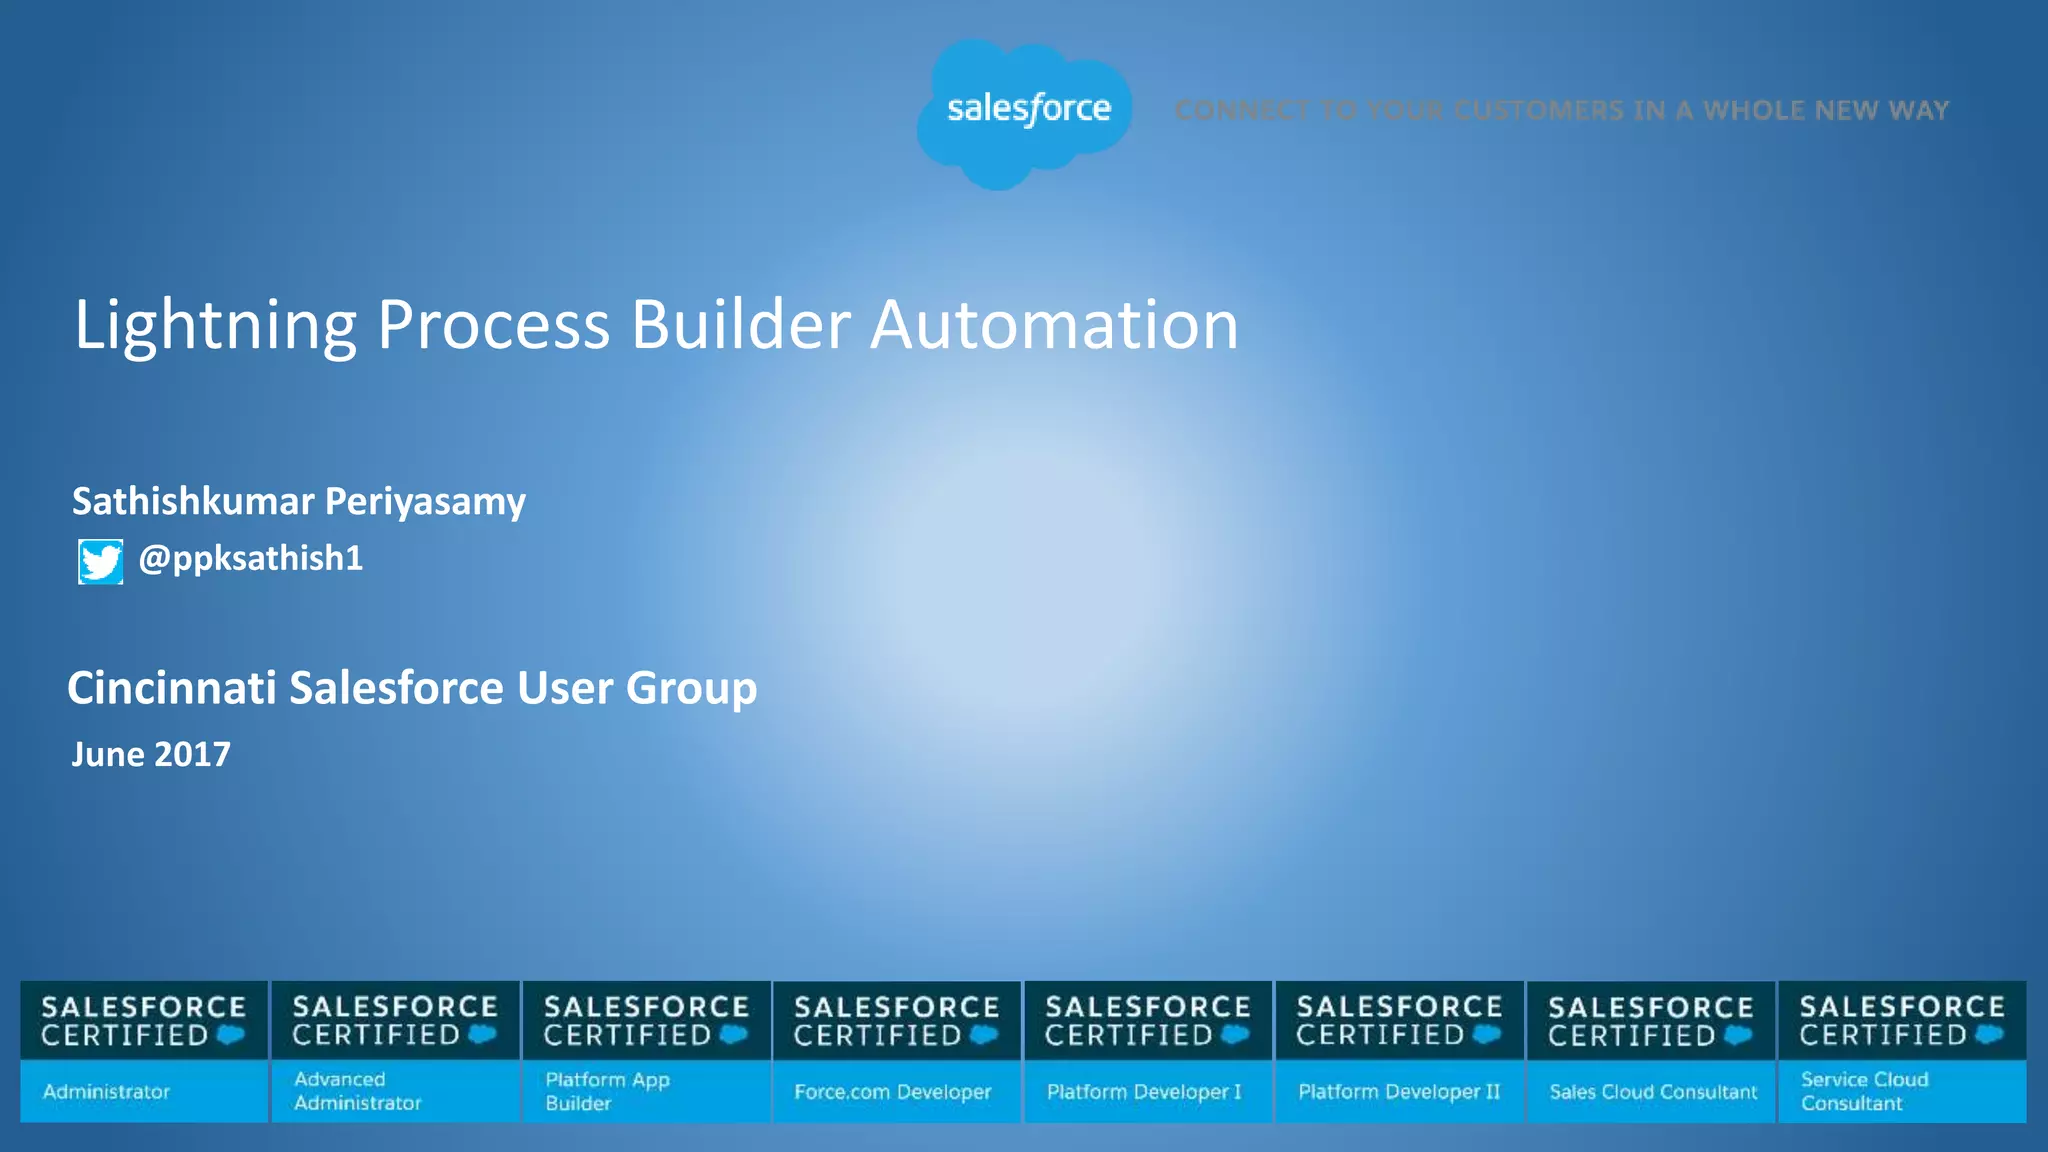Screen dimensions: 2048x1152
Task: Click the Service Cloud Consultant badge
Action: pos(1902,1090)
